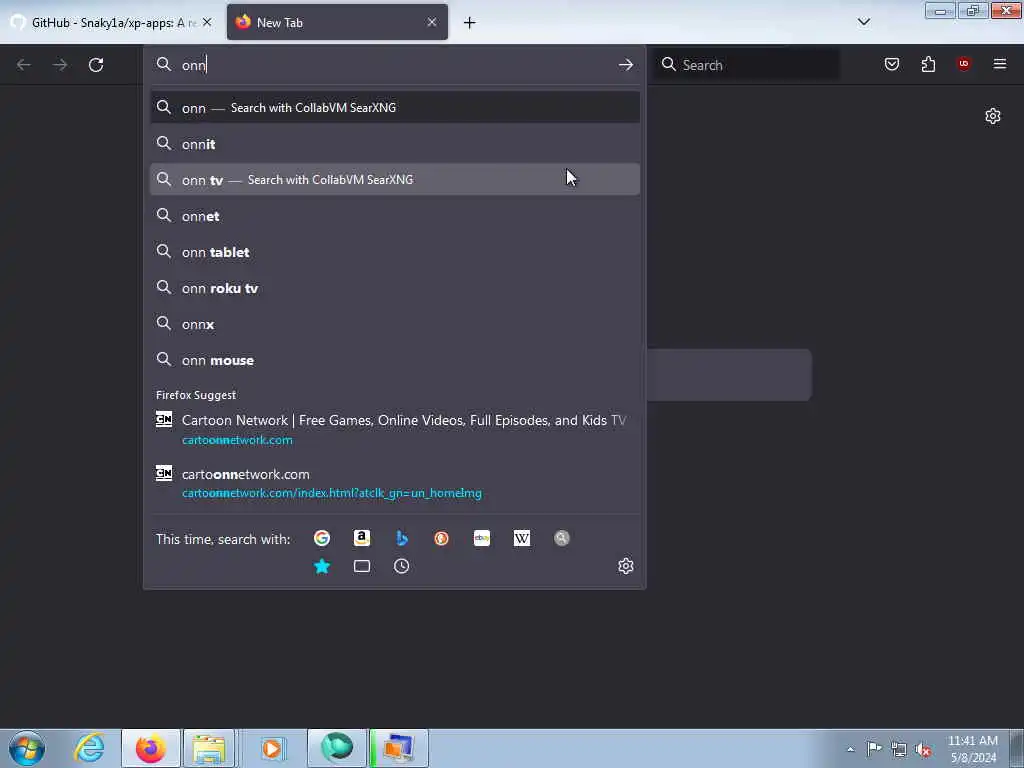Search open tabs via the tab icon
The width and height of the screenshot is (1024, 768).
(x=362, y=566)
